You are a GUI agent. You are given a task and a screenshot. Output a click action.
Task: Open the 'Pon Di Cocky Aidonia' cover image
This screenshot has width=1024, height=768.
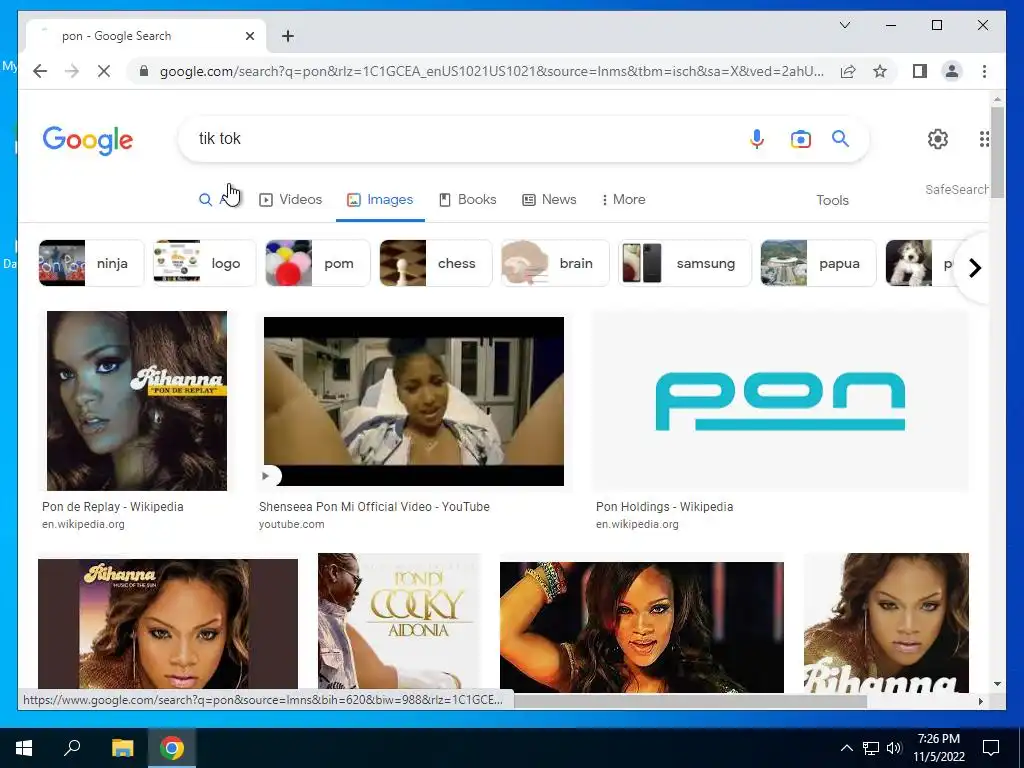[398, 621]
